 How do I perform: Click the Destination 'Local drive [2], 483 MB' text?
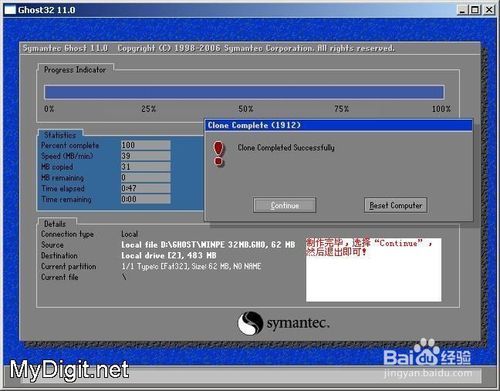point(169,255)
